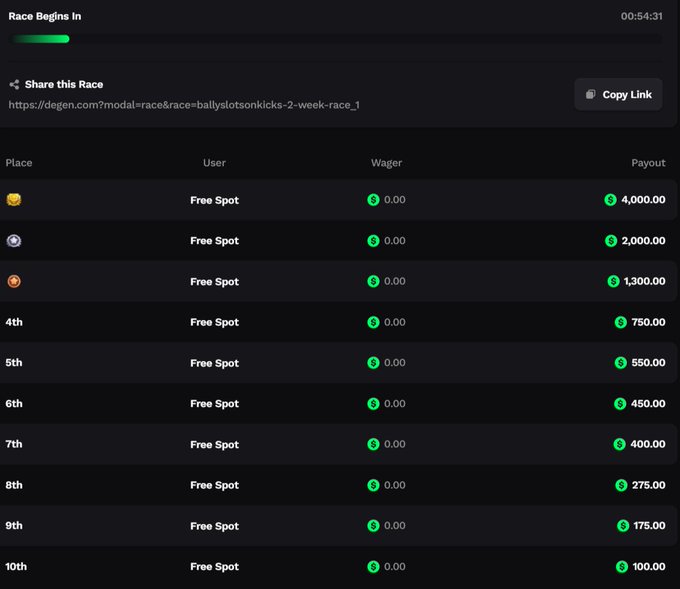Screen dimensions: 680x589
Task: Click the Place column header
Action: [x=19, y=163]
